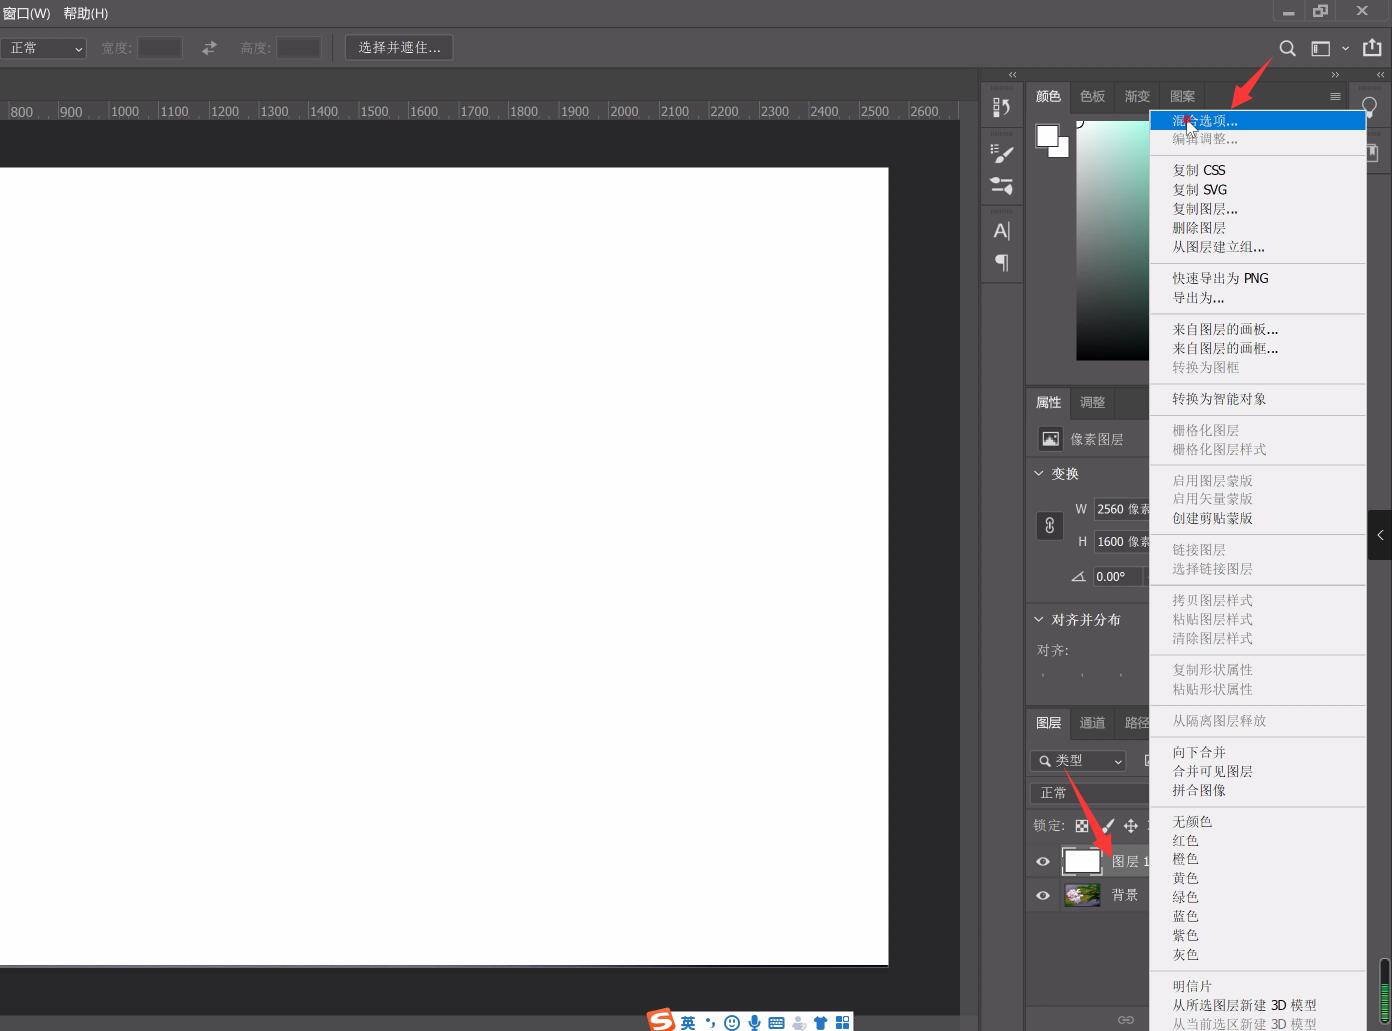Switch to the 渐变 tab

tap(1137, 96)
